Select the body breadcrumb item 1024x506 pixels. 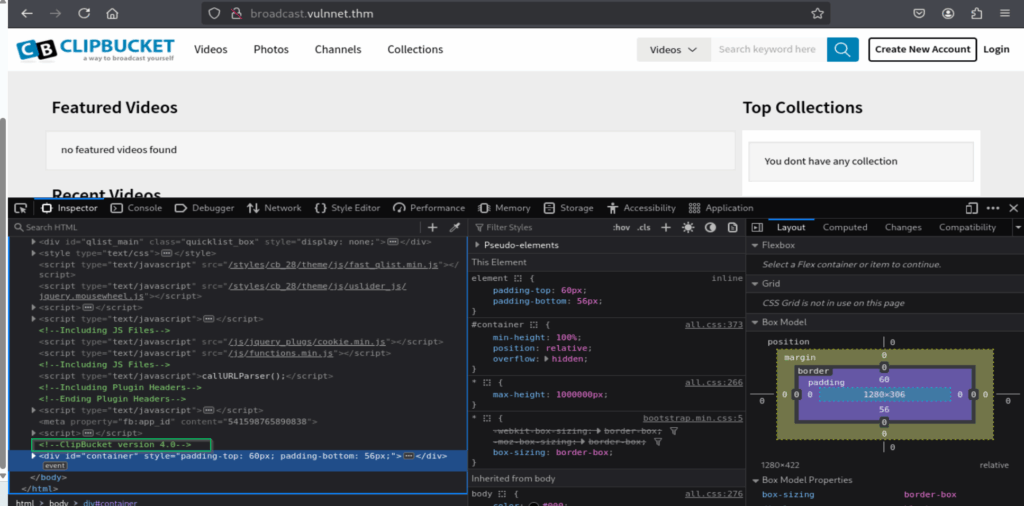(x=58, y=502)
